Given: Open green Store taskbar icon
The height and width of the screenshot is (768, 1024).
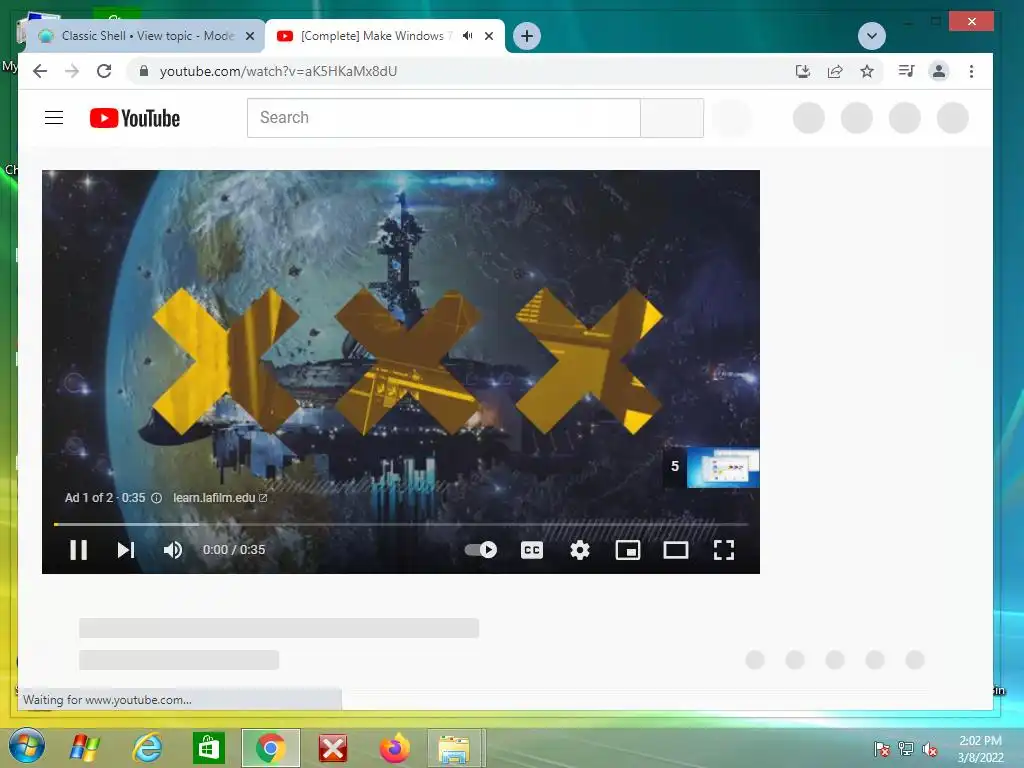Looking at the screenshot, I should click(209, 748).
